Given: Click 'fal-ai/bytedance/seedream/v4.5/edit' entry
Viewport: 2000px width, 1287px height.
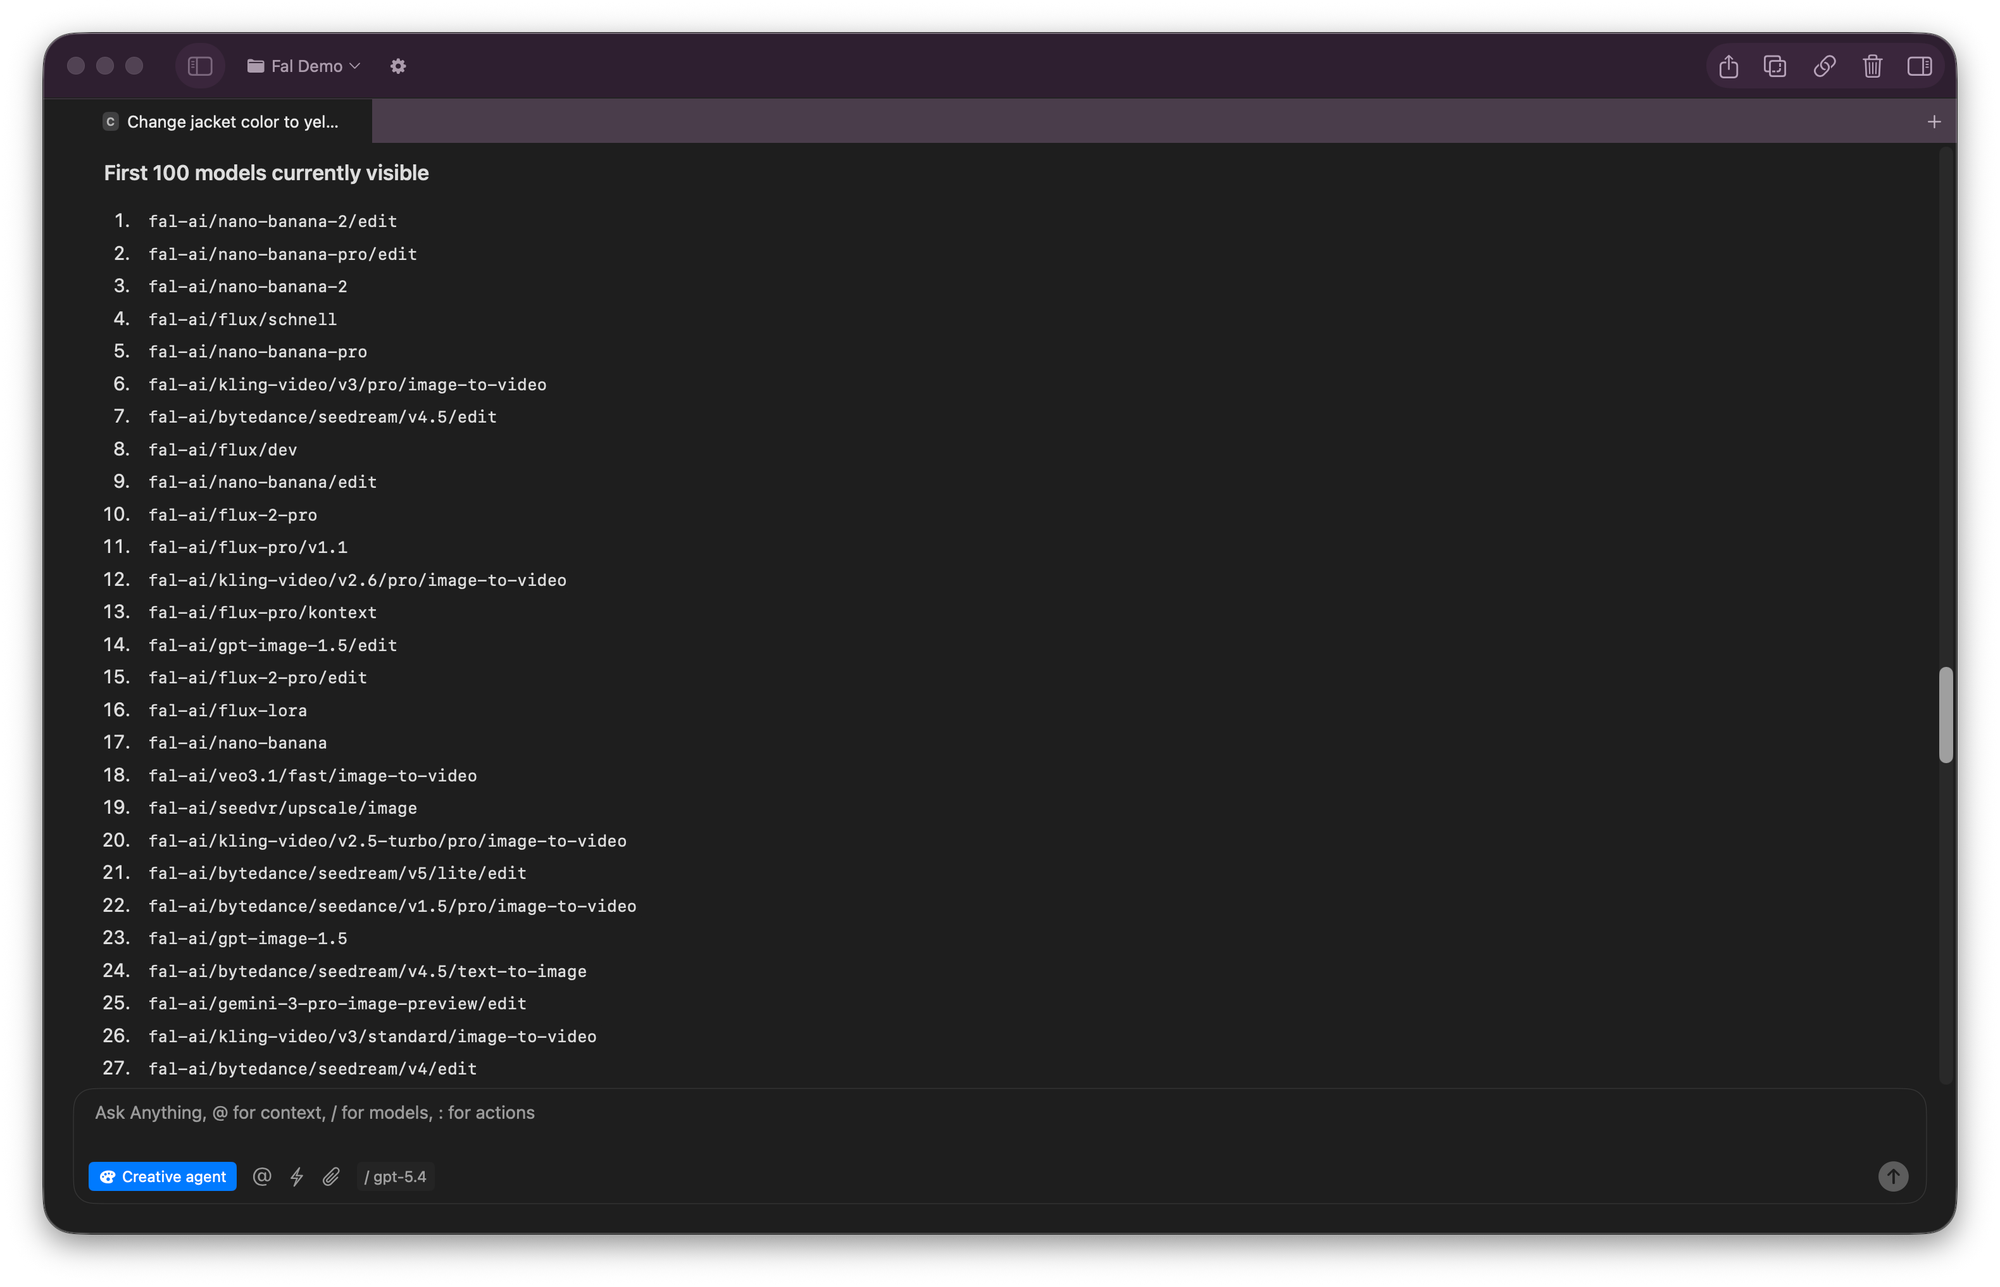Looking at the screenshot, I should pyautogui.click(x=323, y=417).
